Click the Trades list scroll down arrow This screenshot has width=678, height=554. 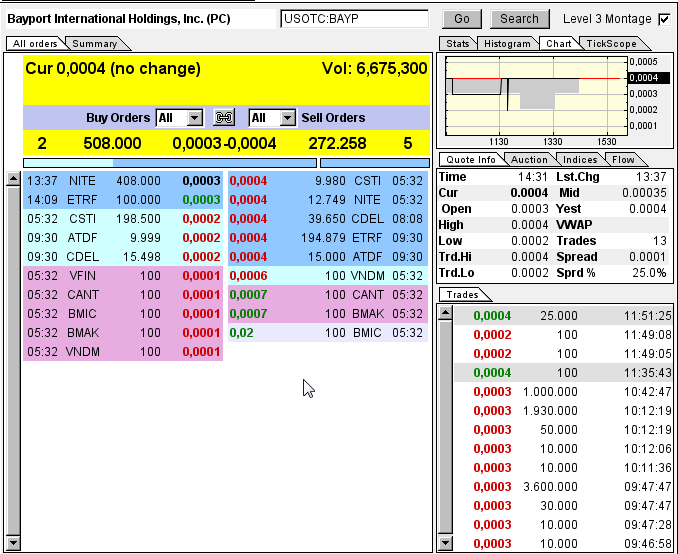pos(445,543)
